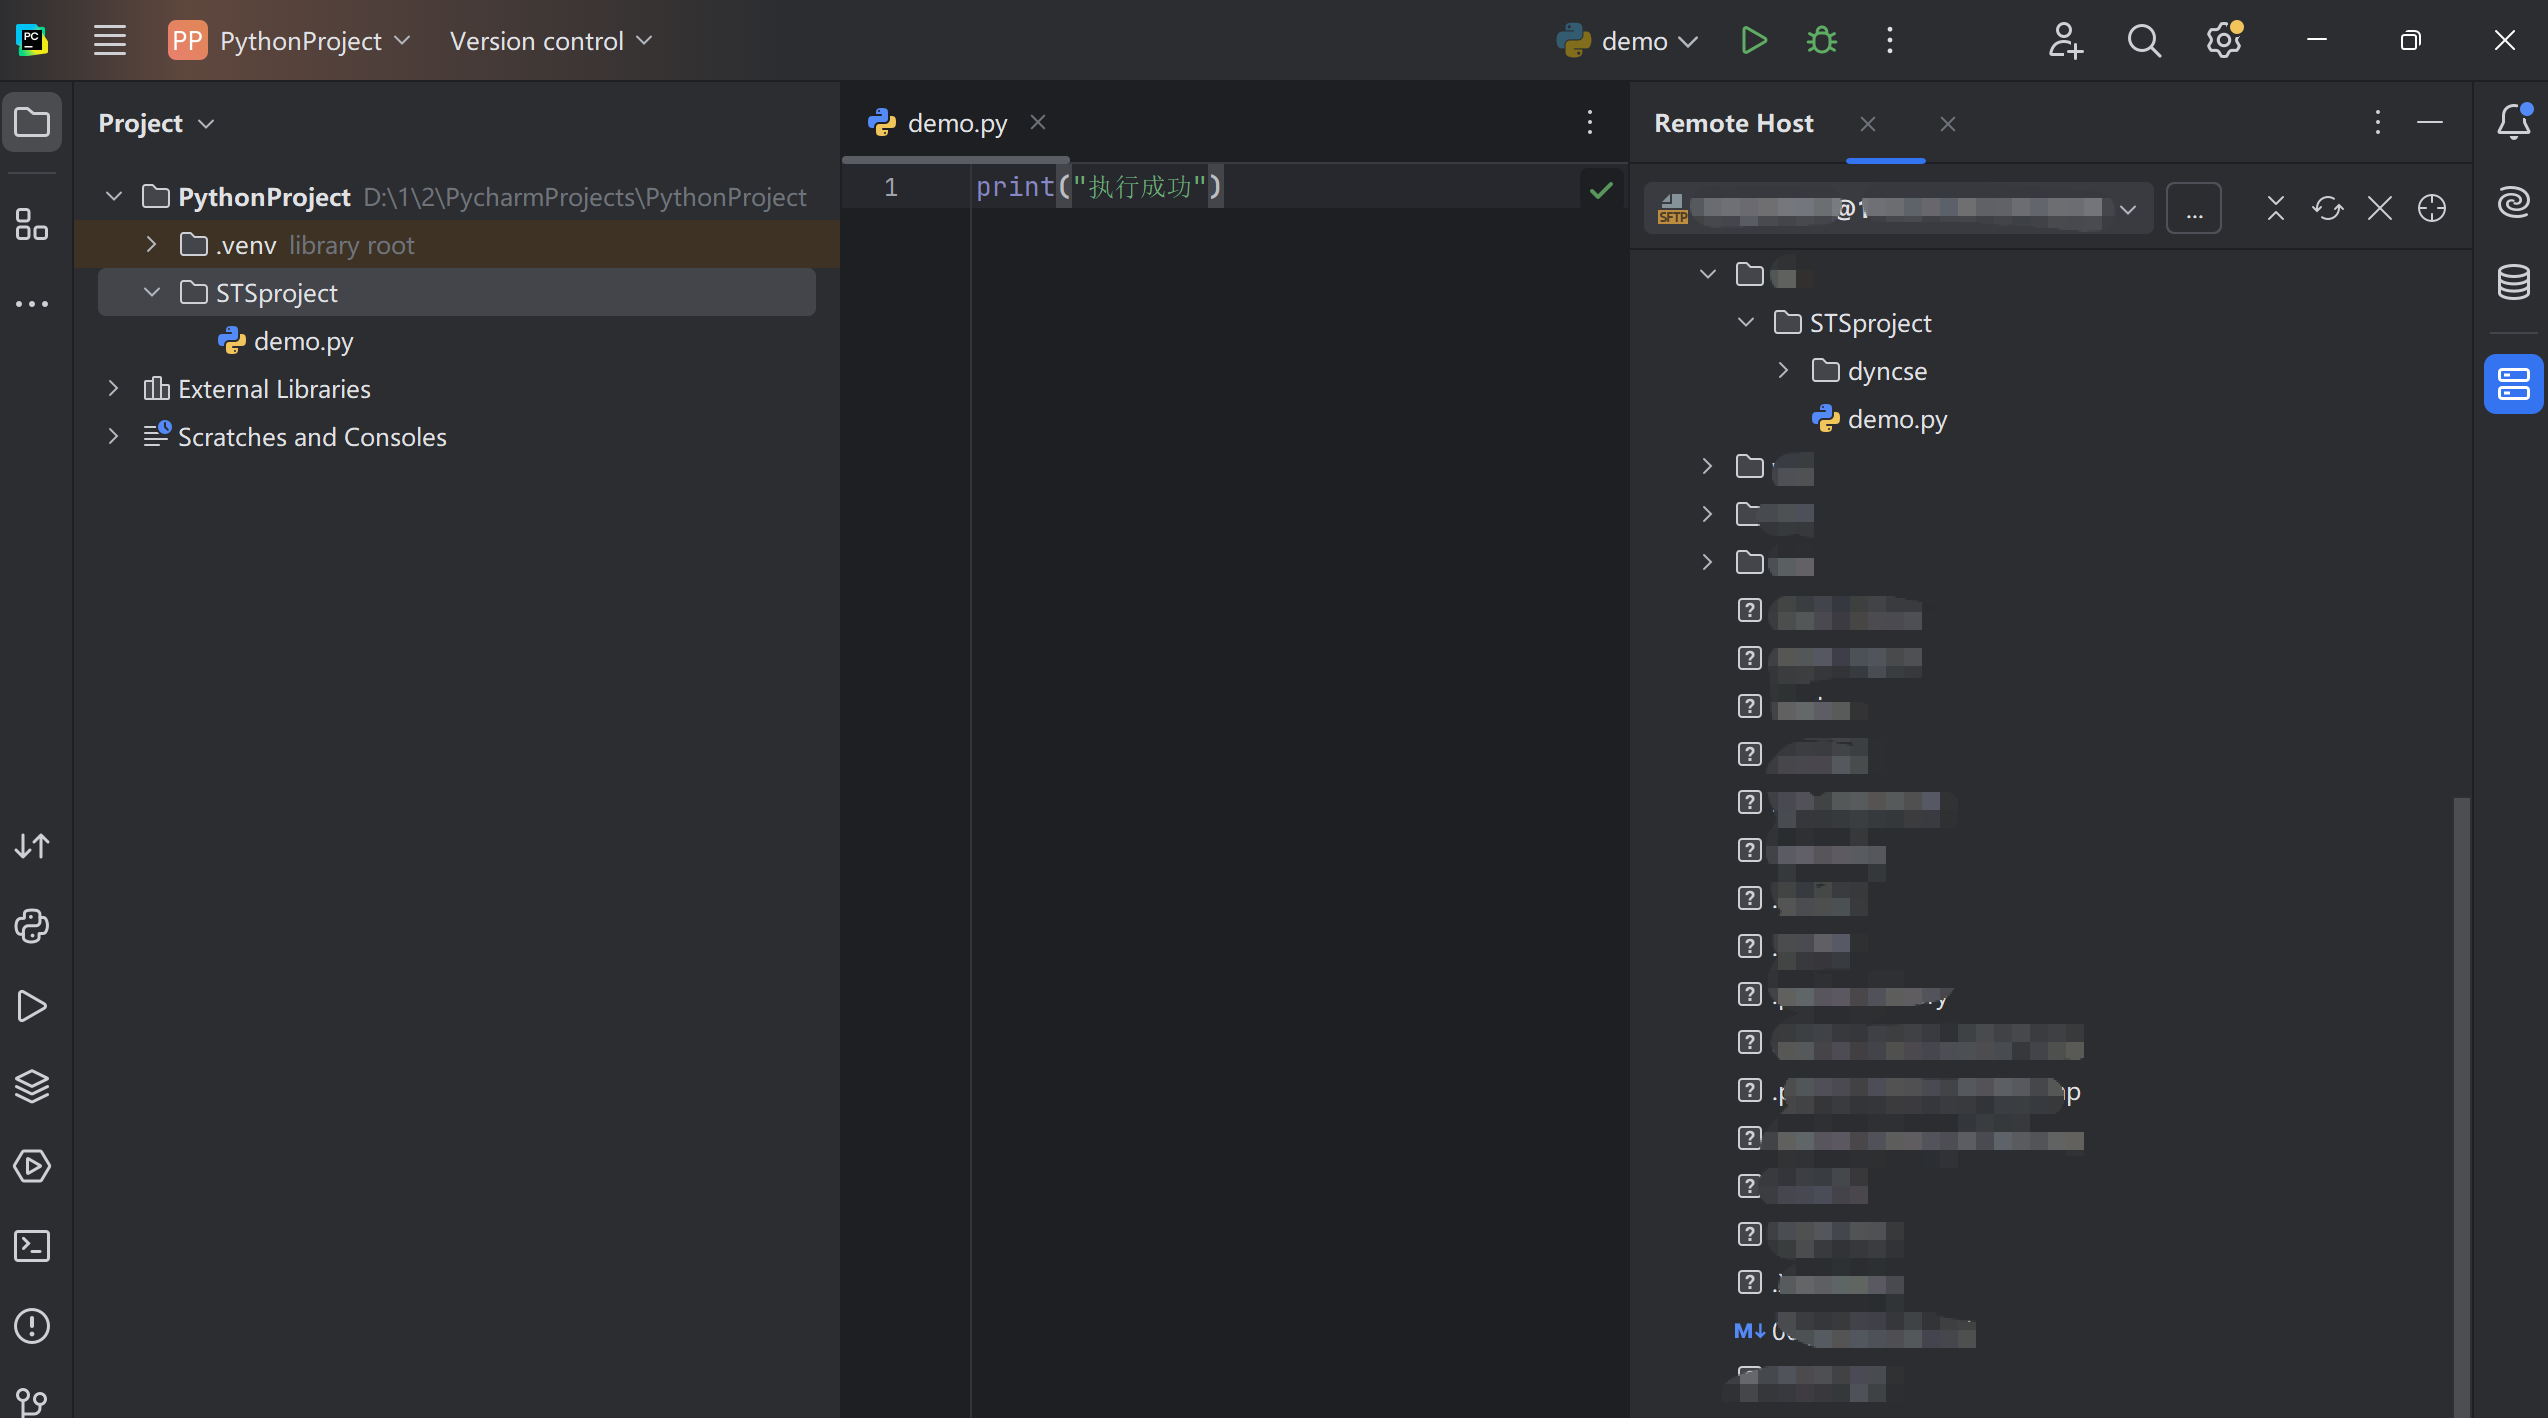Enable Select Opened File in Remote Host
The image size is (2548, 1418).
pos(2432,208)
